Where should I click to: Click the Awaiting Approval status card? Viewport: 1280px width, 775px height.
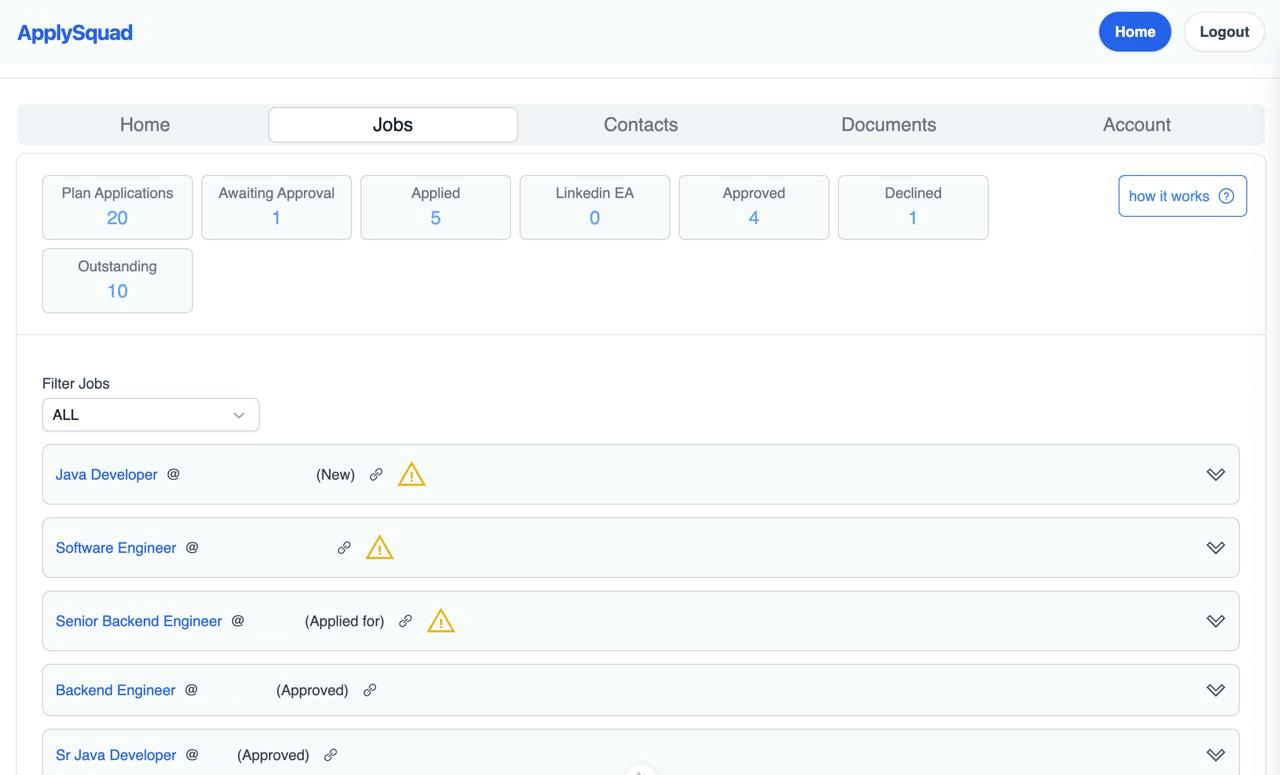pos(276,207)
